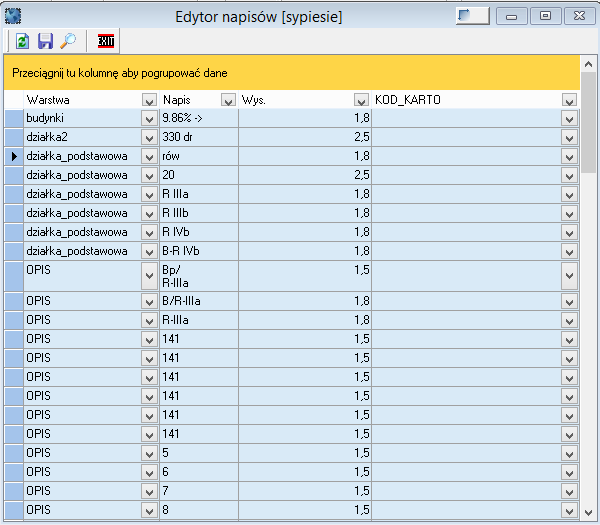Screen dimensions: 600x525
Task: Click the current row arrow indicator
Action: pyautogui.click(x=14, y=157)
